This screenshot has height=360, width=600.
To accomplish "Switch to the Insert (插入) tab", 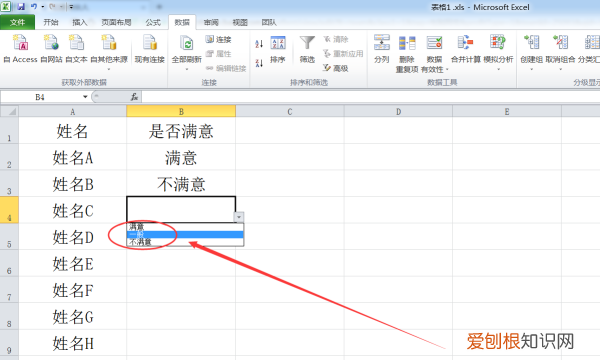I will 80,23.
